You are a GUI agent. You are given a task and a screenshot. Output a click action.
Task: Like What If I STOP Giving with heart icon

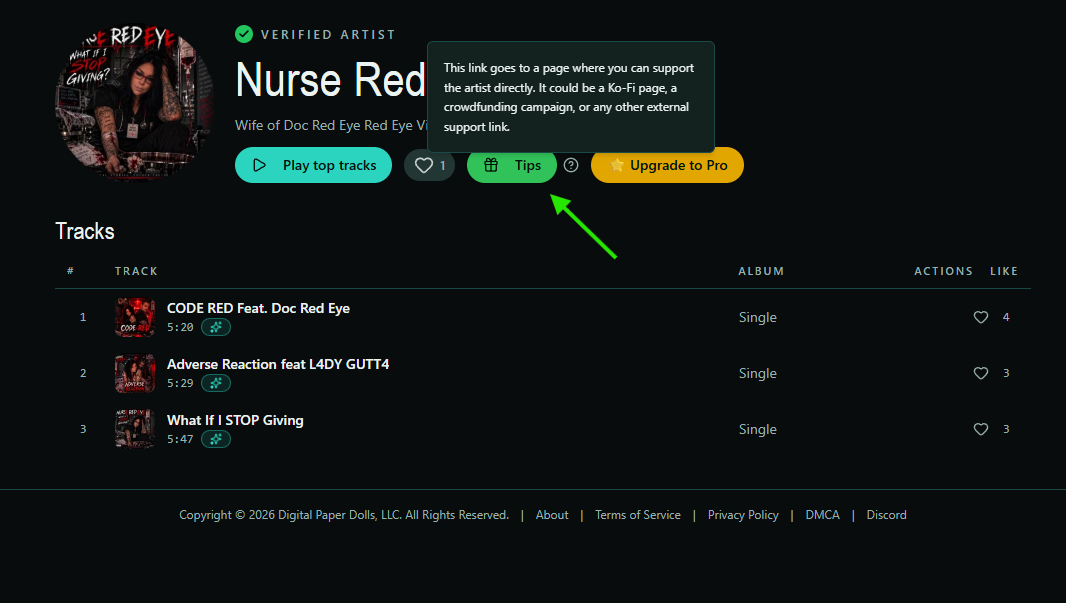click(x=981, y=429)
